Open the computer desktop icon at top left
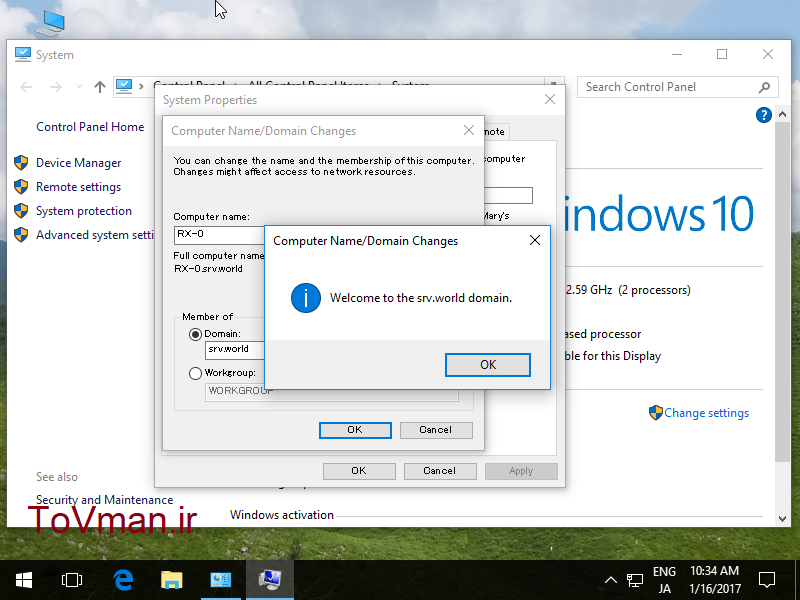Image resolution: width=800 pixels, height=600 pixels. (x=50, y=23)
